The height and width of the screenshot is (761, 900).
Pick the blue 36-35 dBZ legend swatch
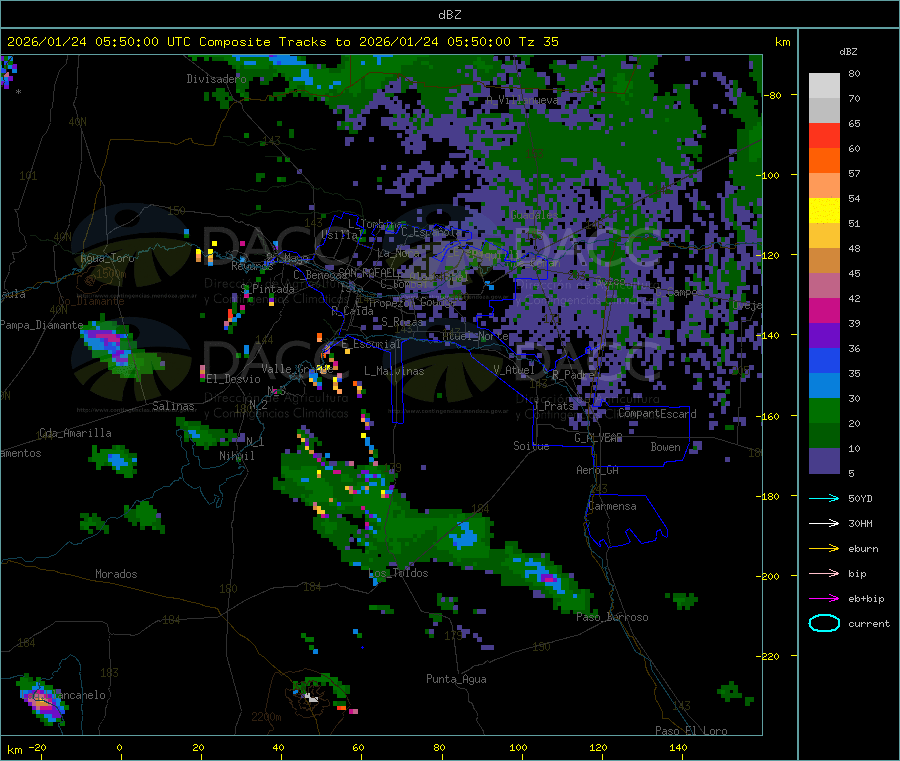pyautogui.click(x=824, y=360)
